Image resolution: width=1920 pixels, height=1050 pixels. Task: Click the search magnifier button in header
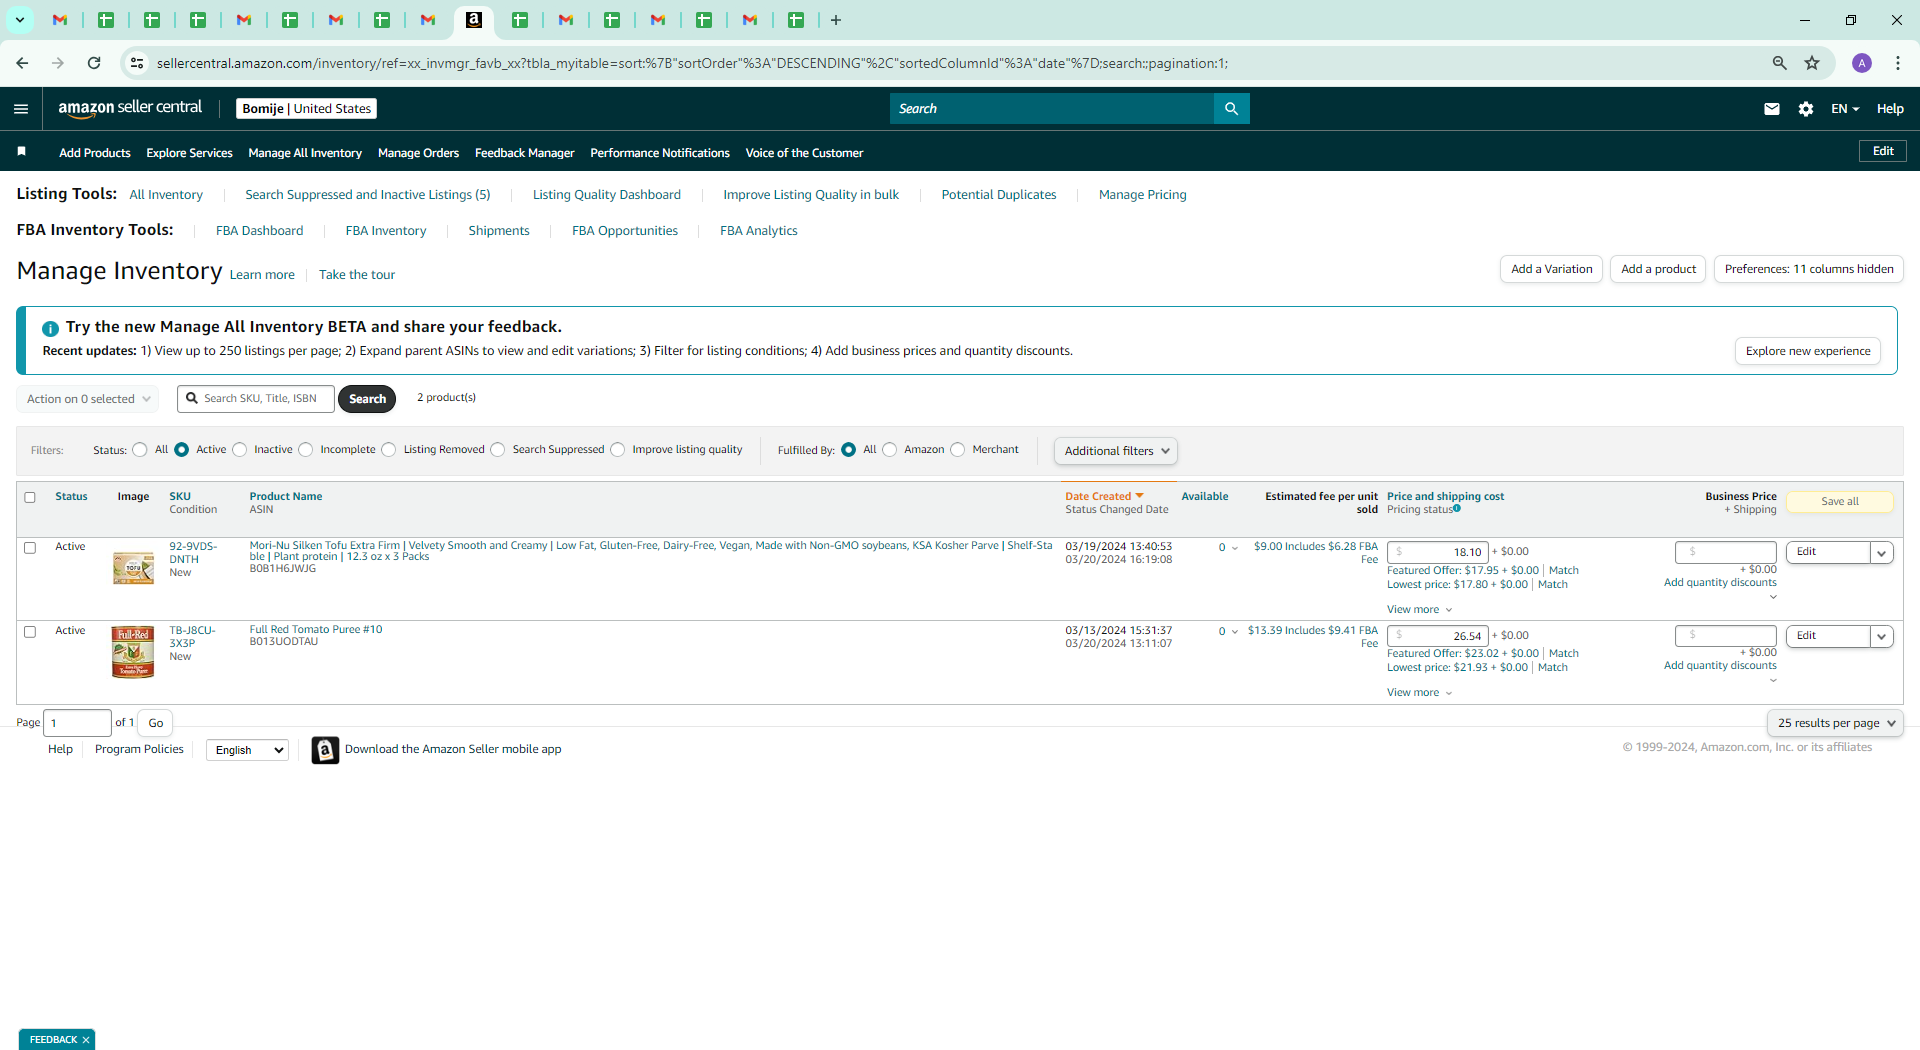click(1231, 109)
